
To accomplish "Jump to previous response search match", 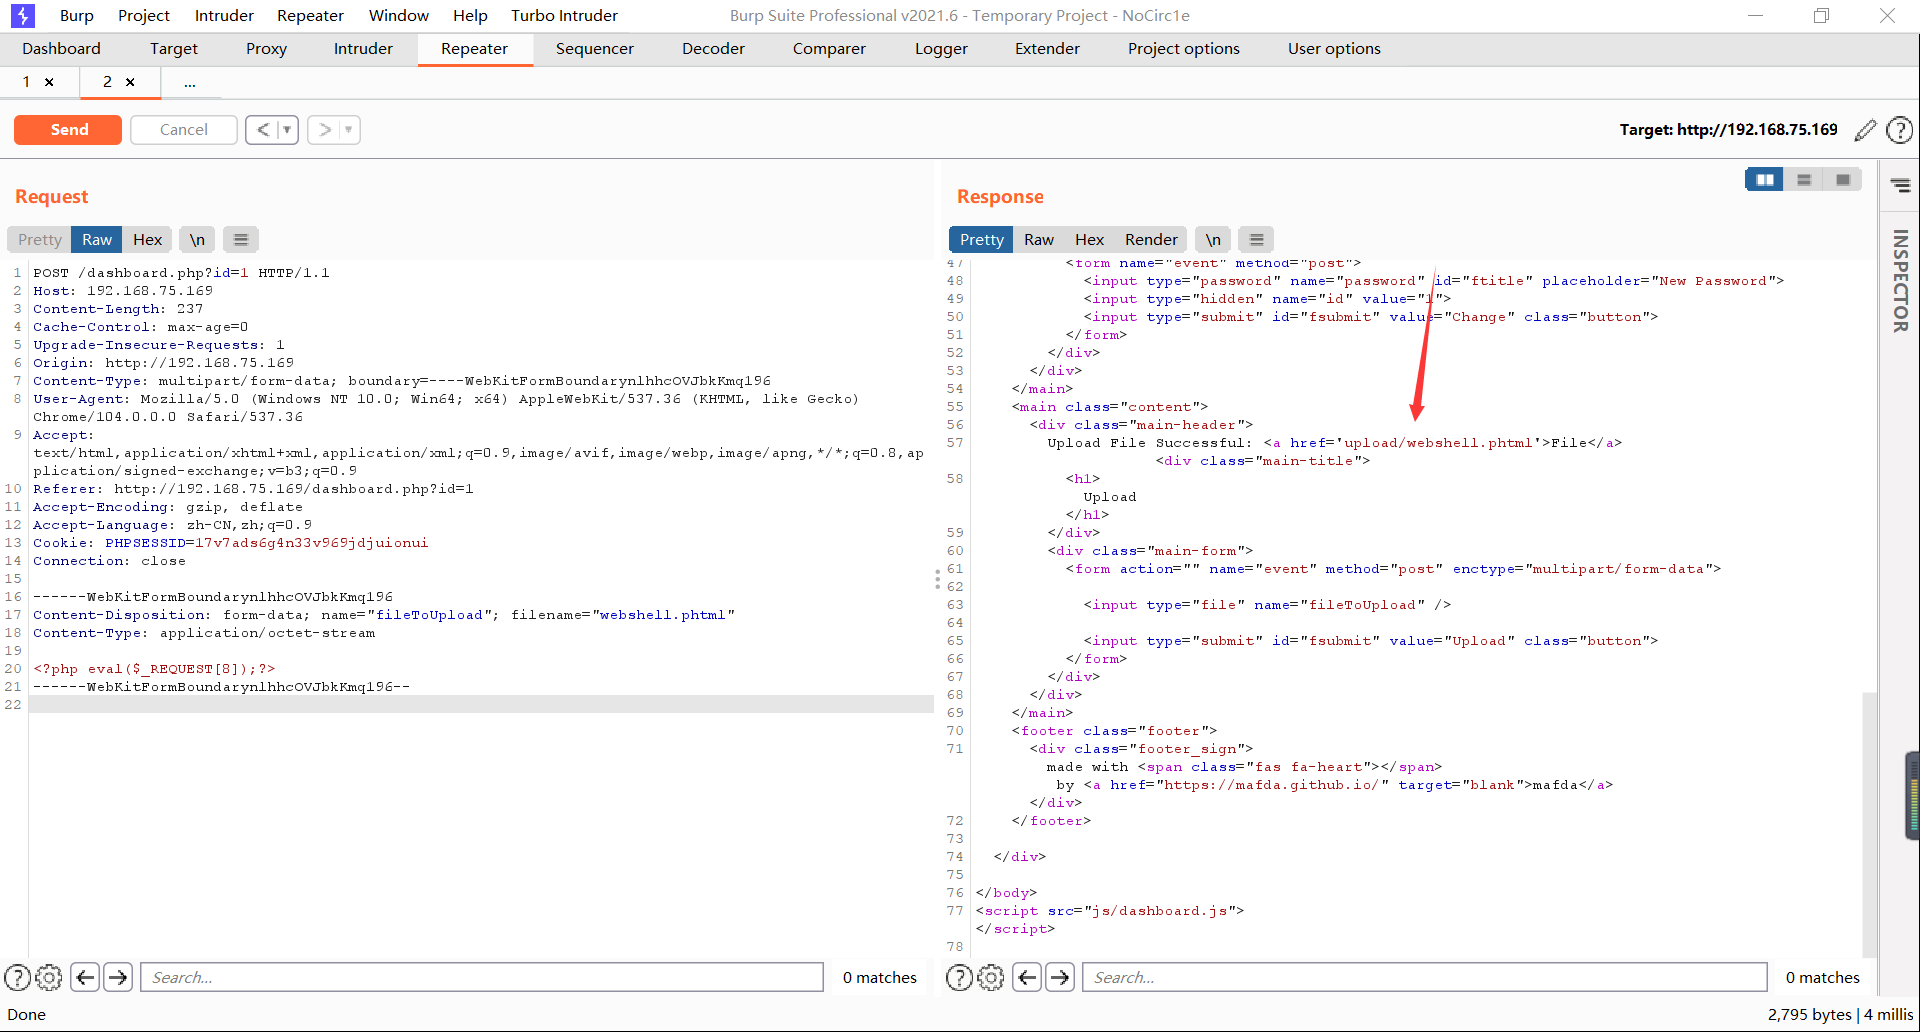I will [x=1027, y=977].
